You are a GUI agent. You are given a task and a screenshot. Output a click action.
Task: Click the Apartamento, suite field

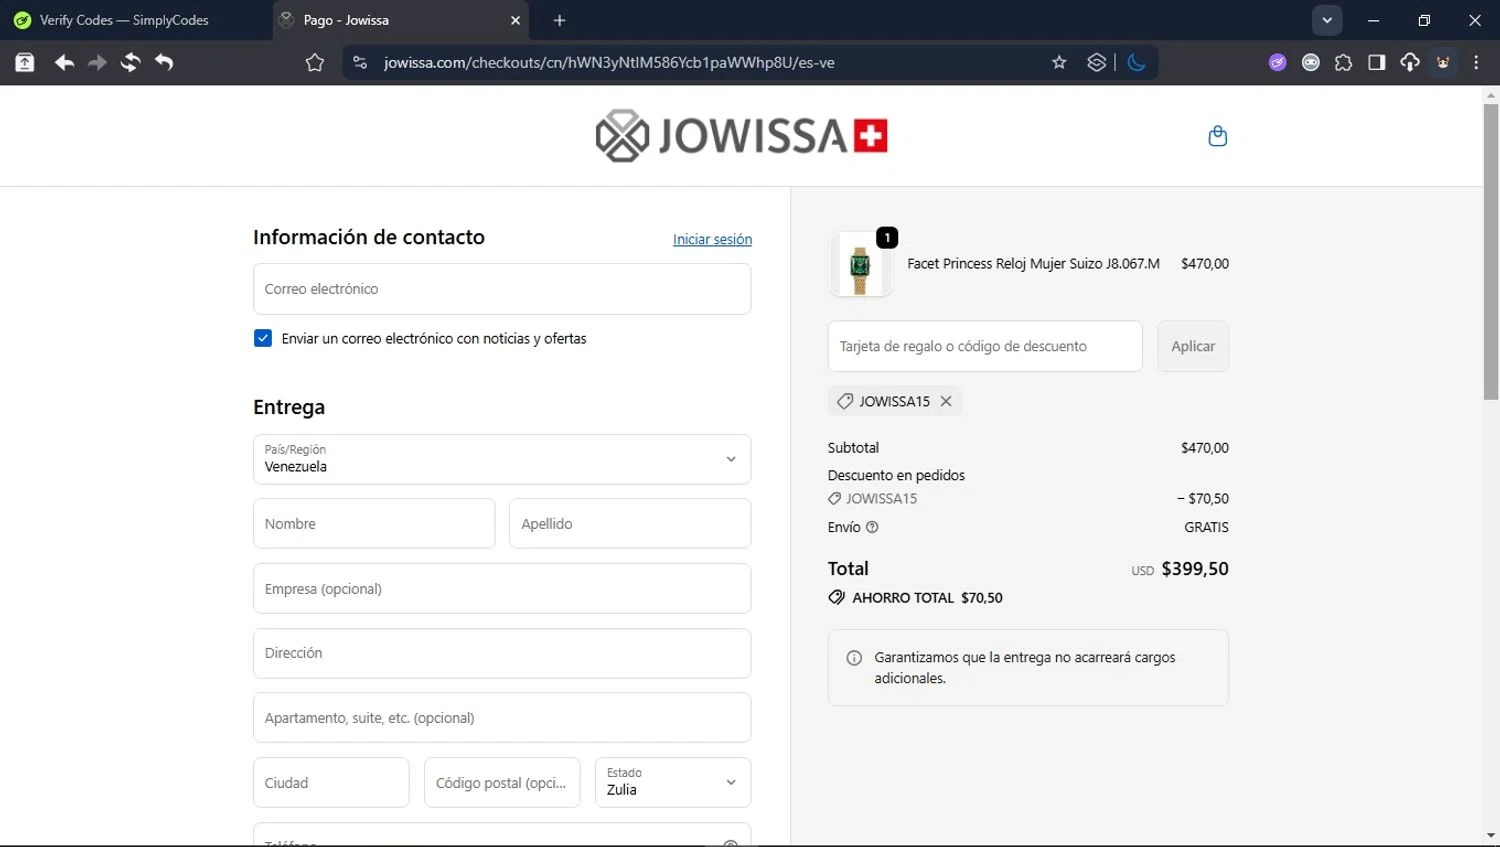(x=502, y=717)
